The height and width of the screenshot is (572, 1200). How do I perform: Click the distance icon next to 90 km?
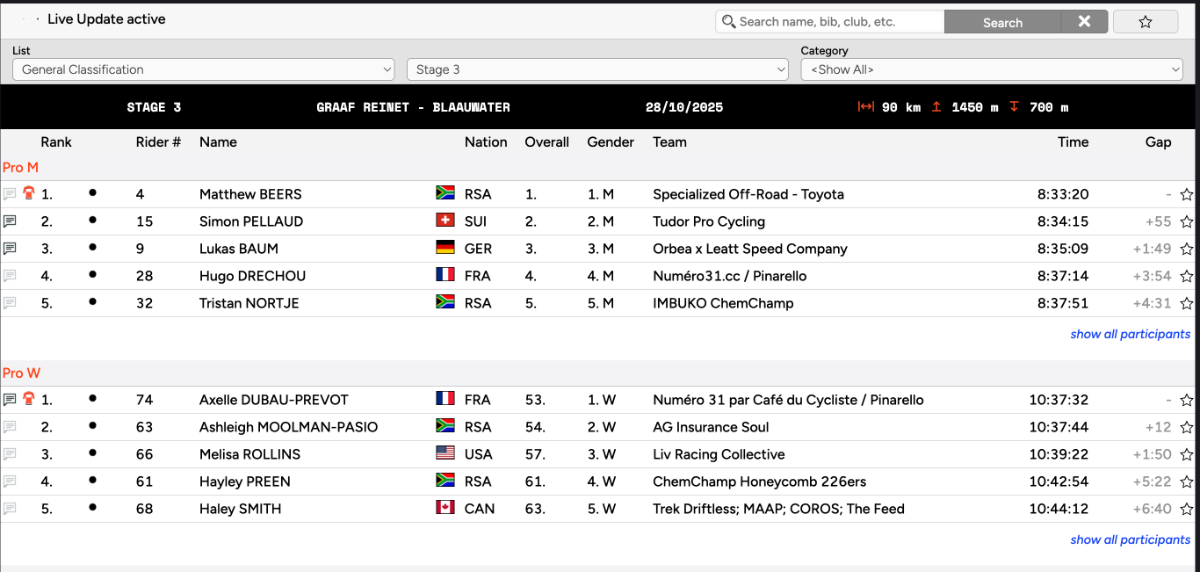pos(866,107)
